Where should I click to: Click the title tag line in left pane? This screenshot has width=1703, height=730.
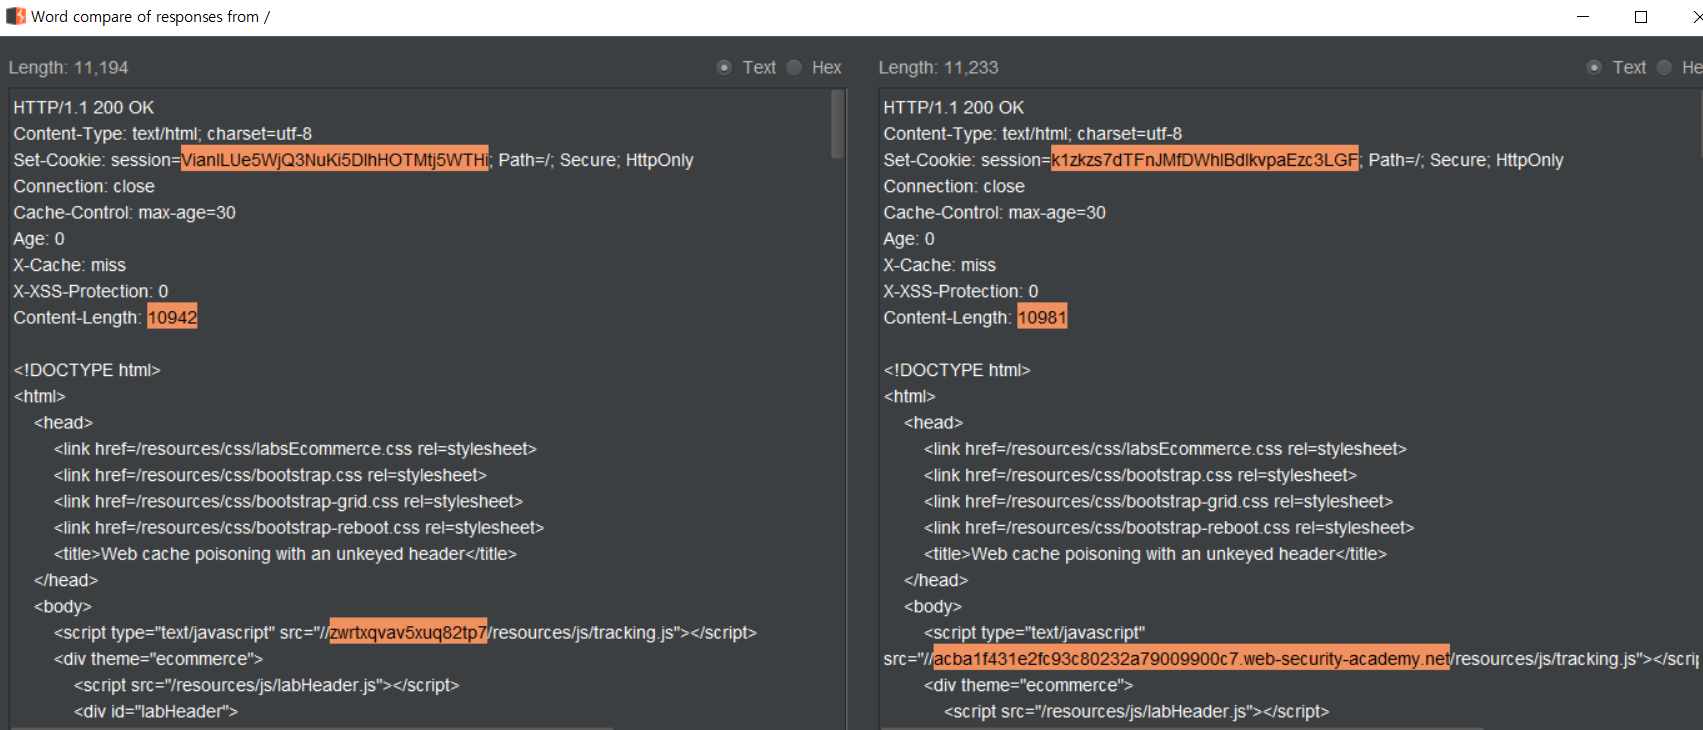coord(285,554)
